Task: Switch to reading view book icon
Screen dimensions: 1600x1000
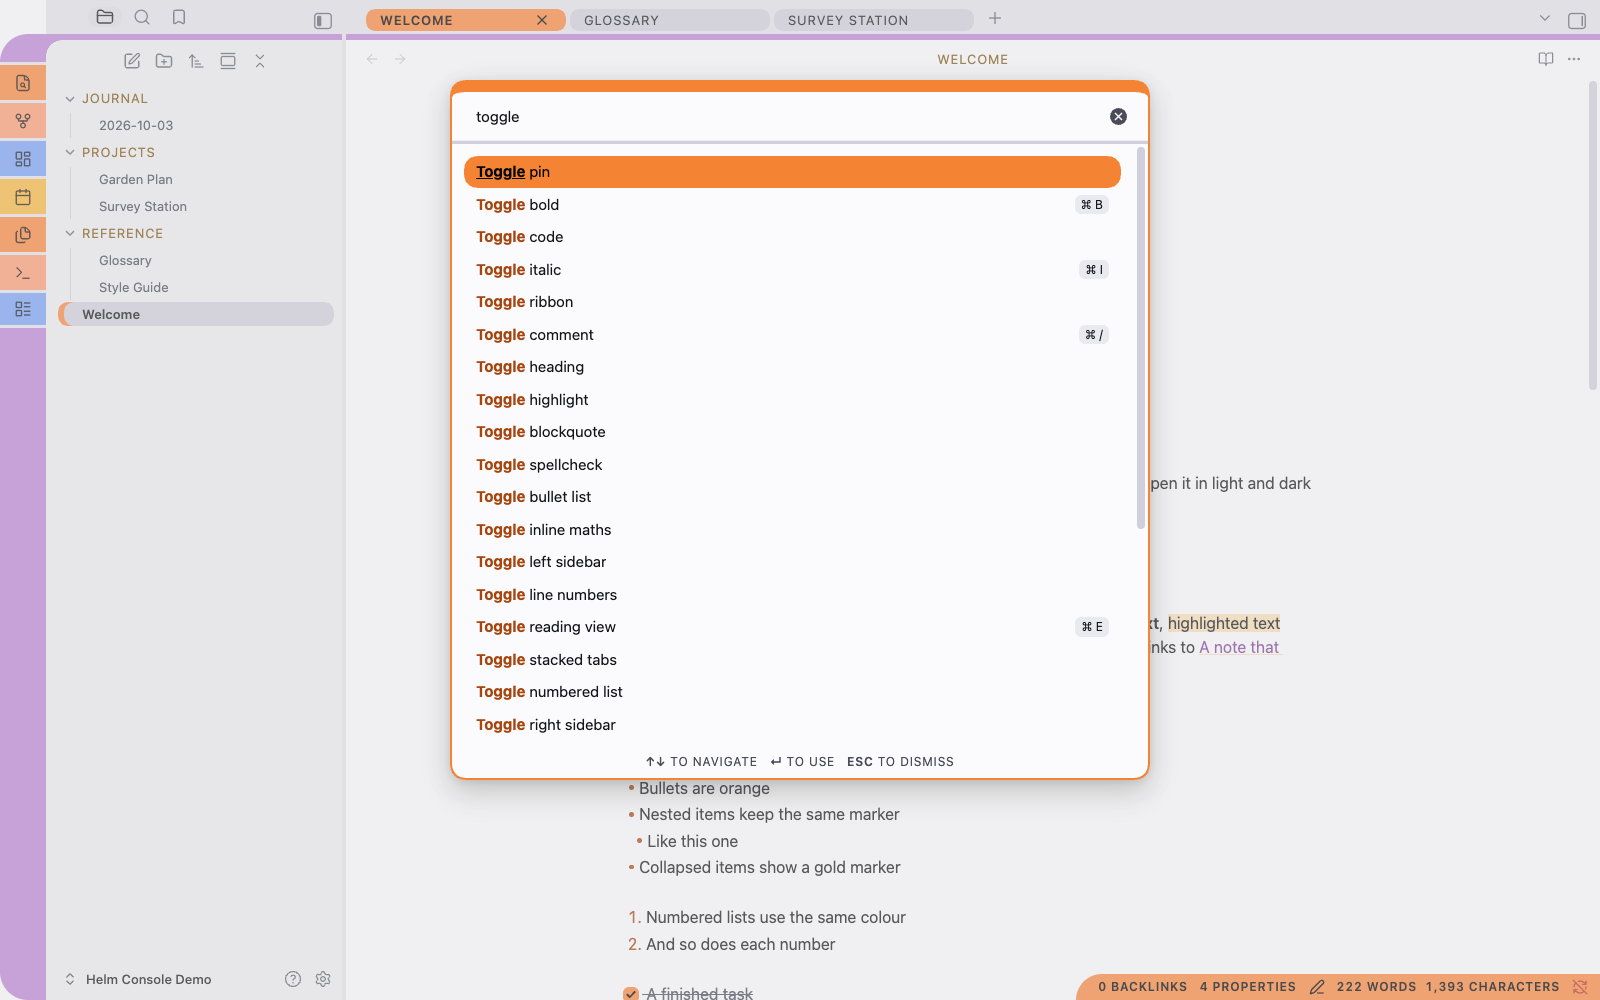Action: (1546, 59)
